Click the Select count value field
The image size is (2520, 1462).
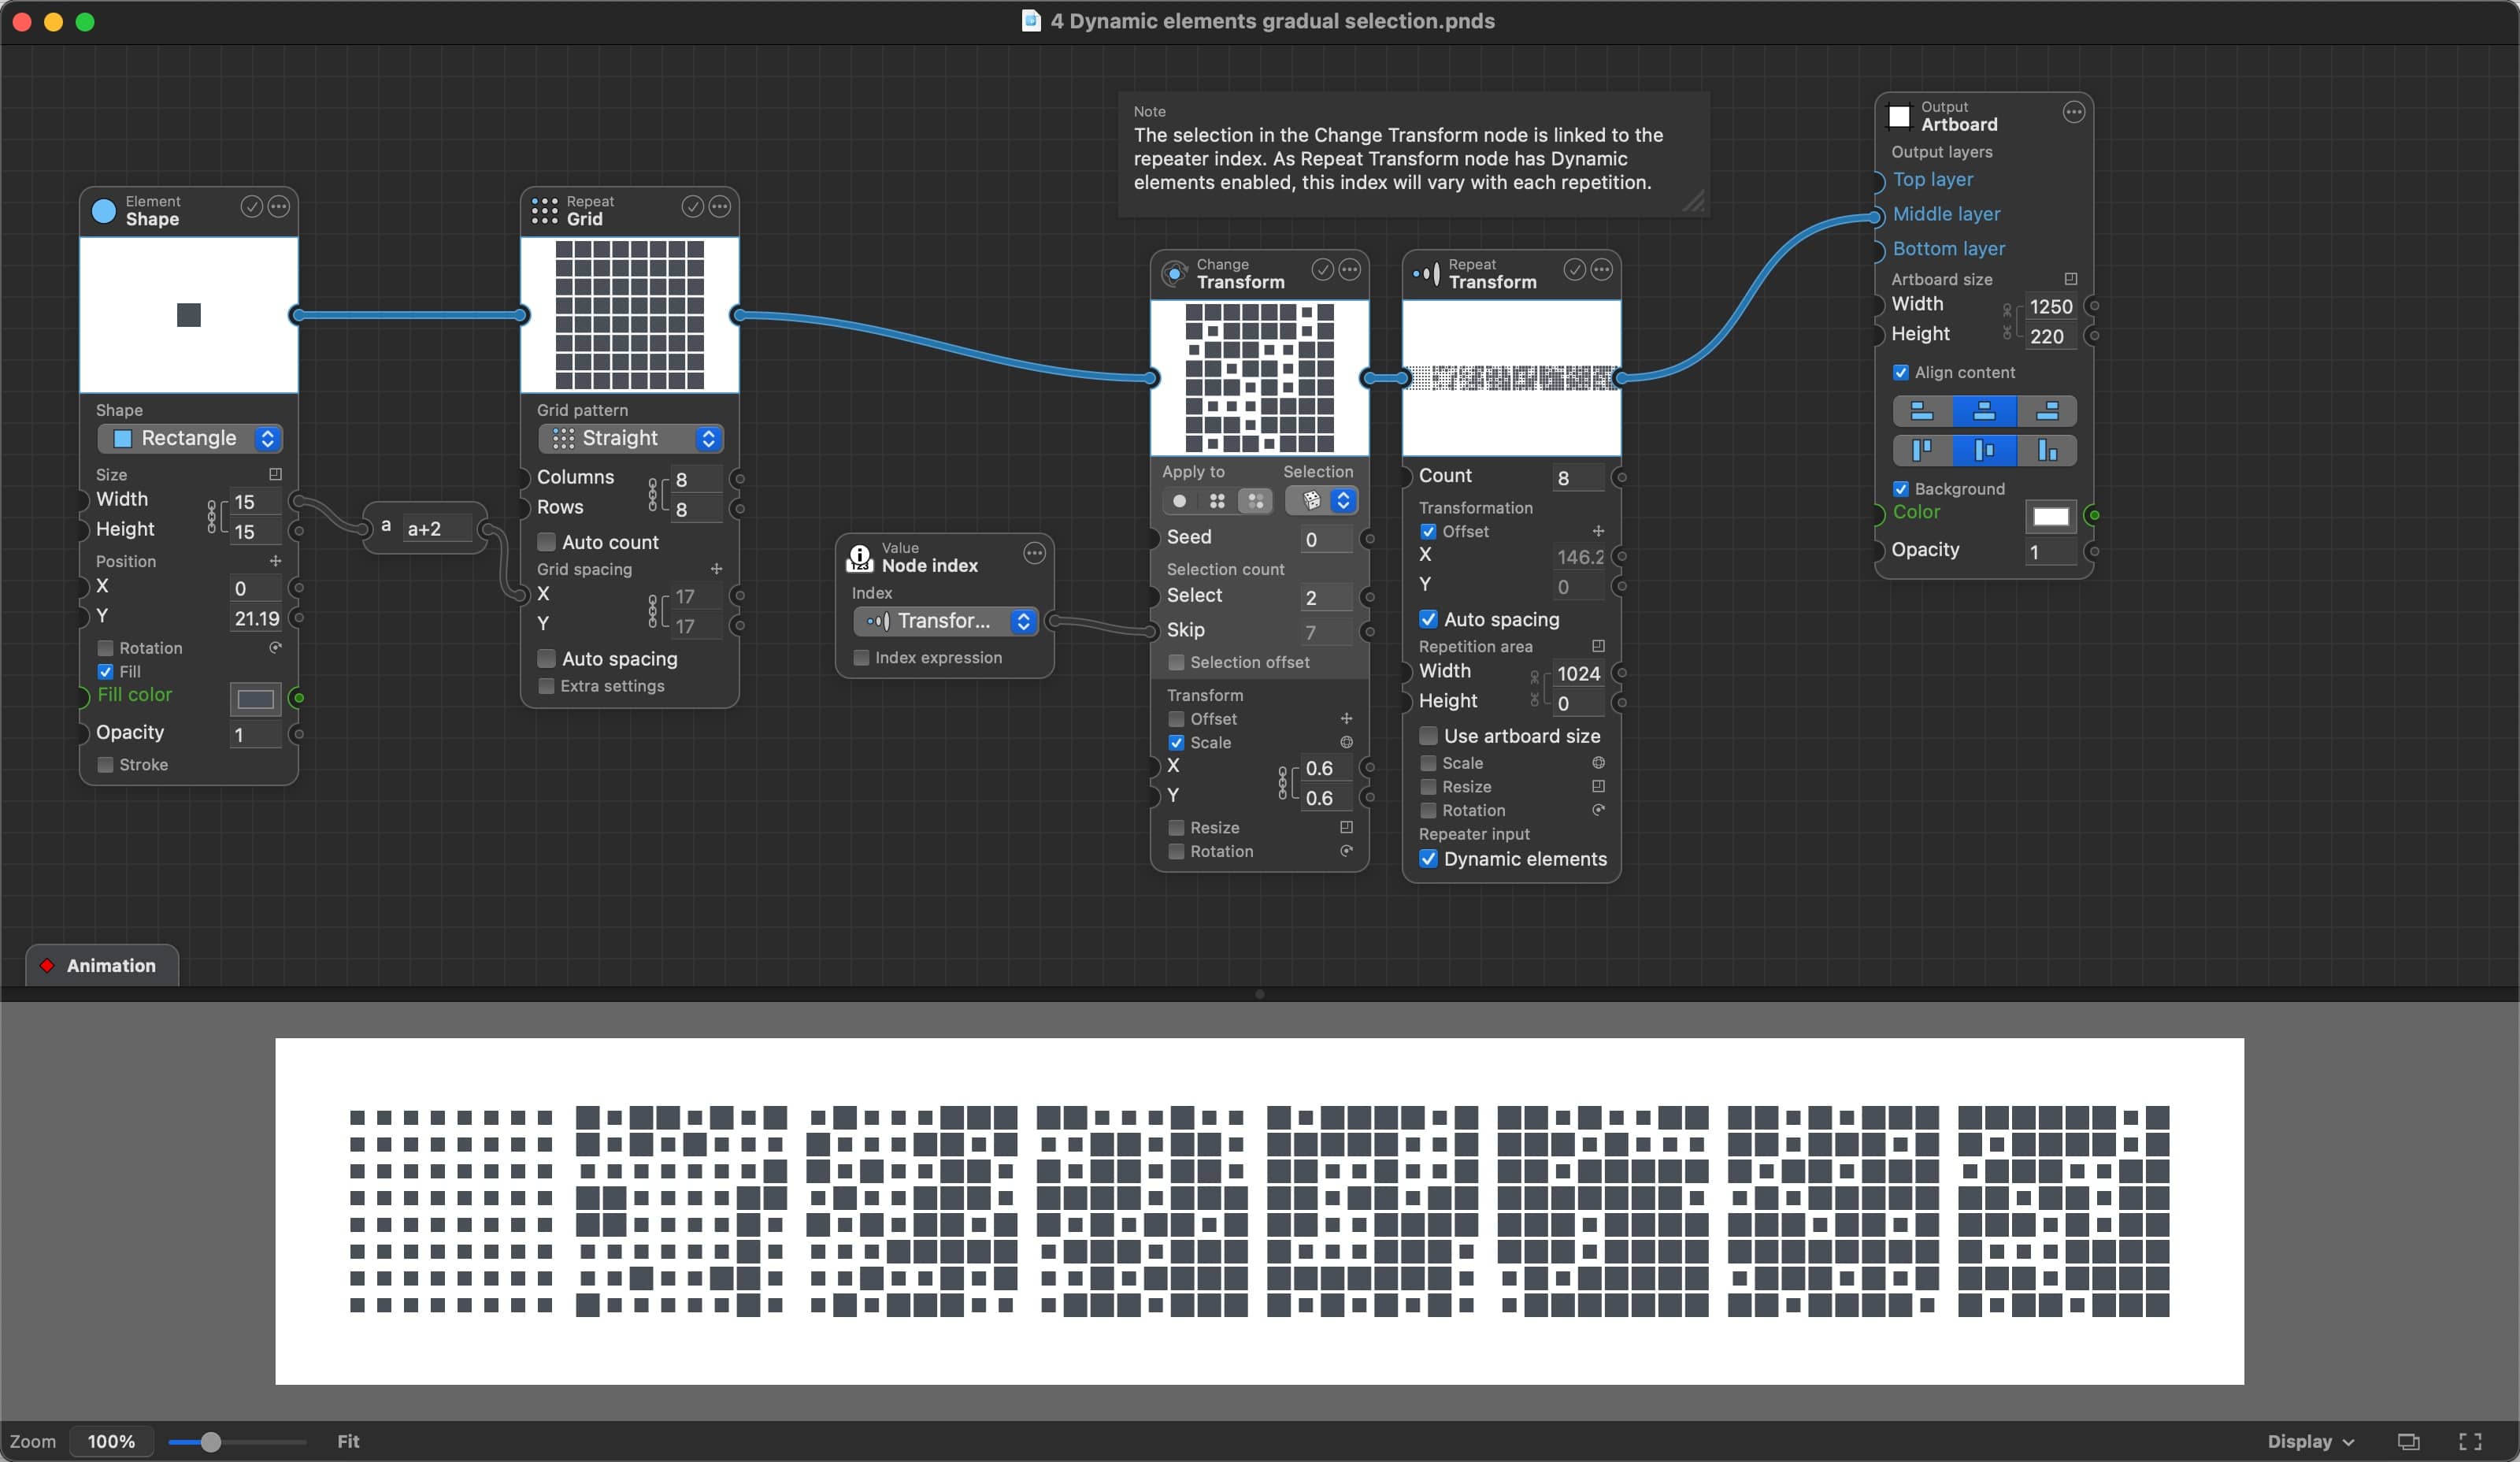pyautogui.click(x=1326, y=598)
